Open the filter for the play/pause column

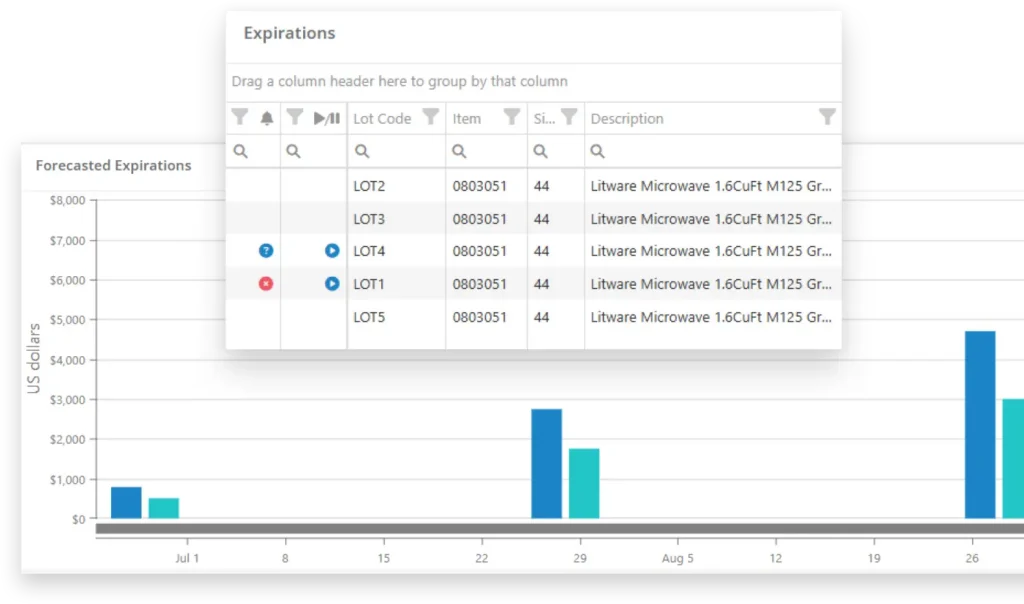coord(295,118)
